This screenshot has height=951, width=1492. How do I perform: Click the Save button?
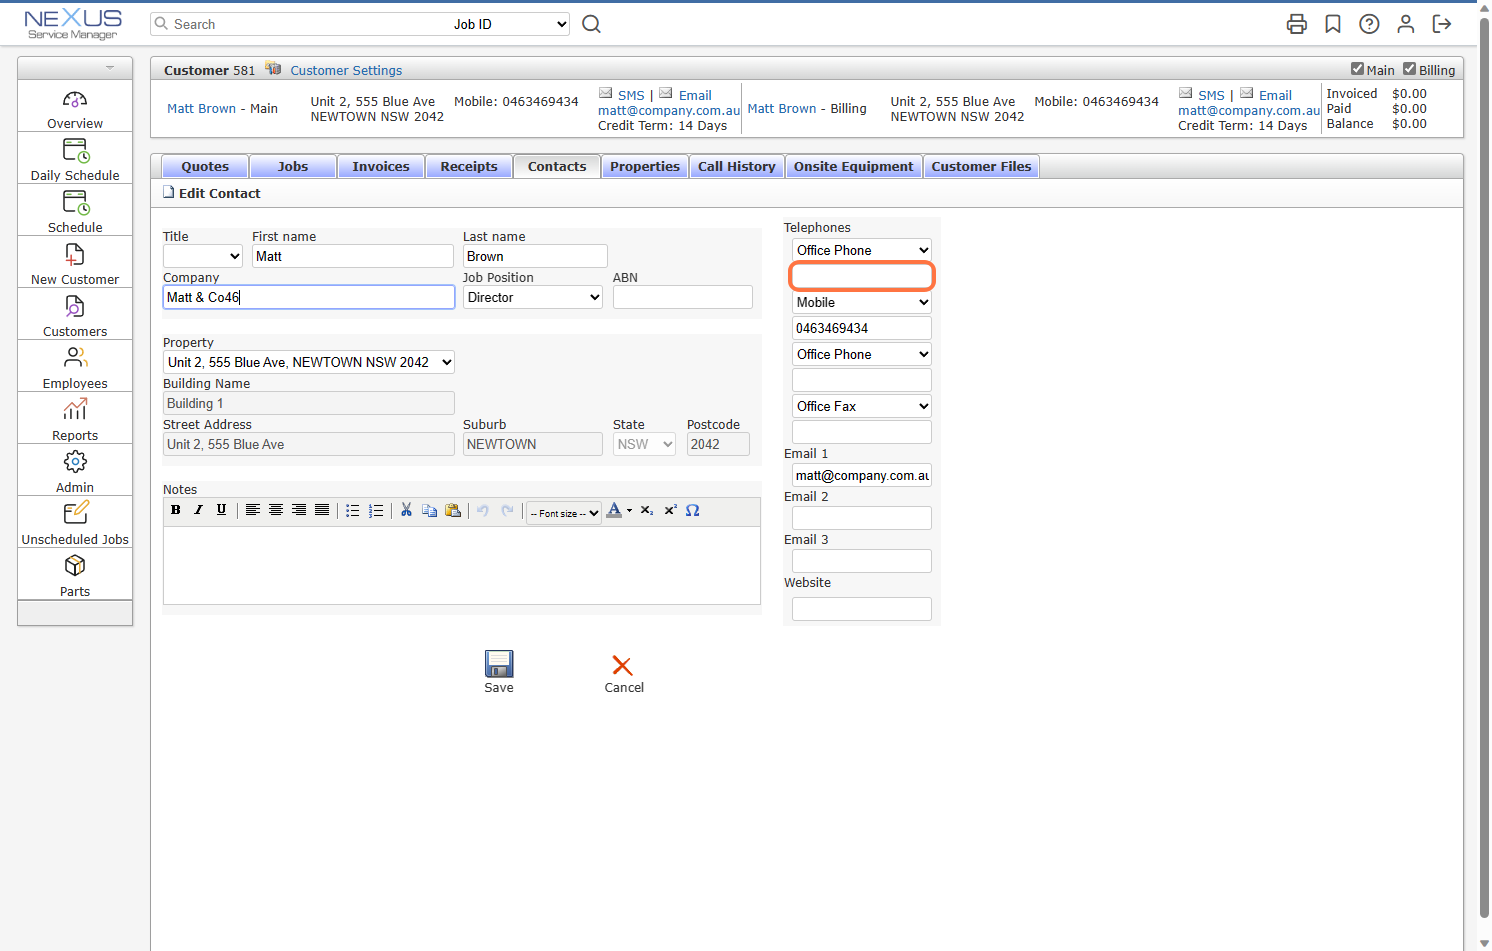pos(499,669)
